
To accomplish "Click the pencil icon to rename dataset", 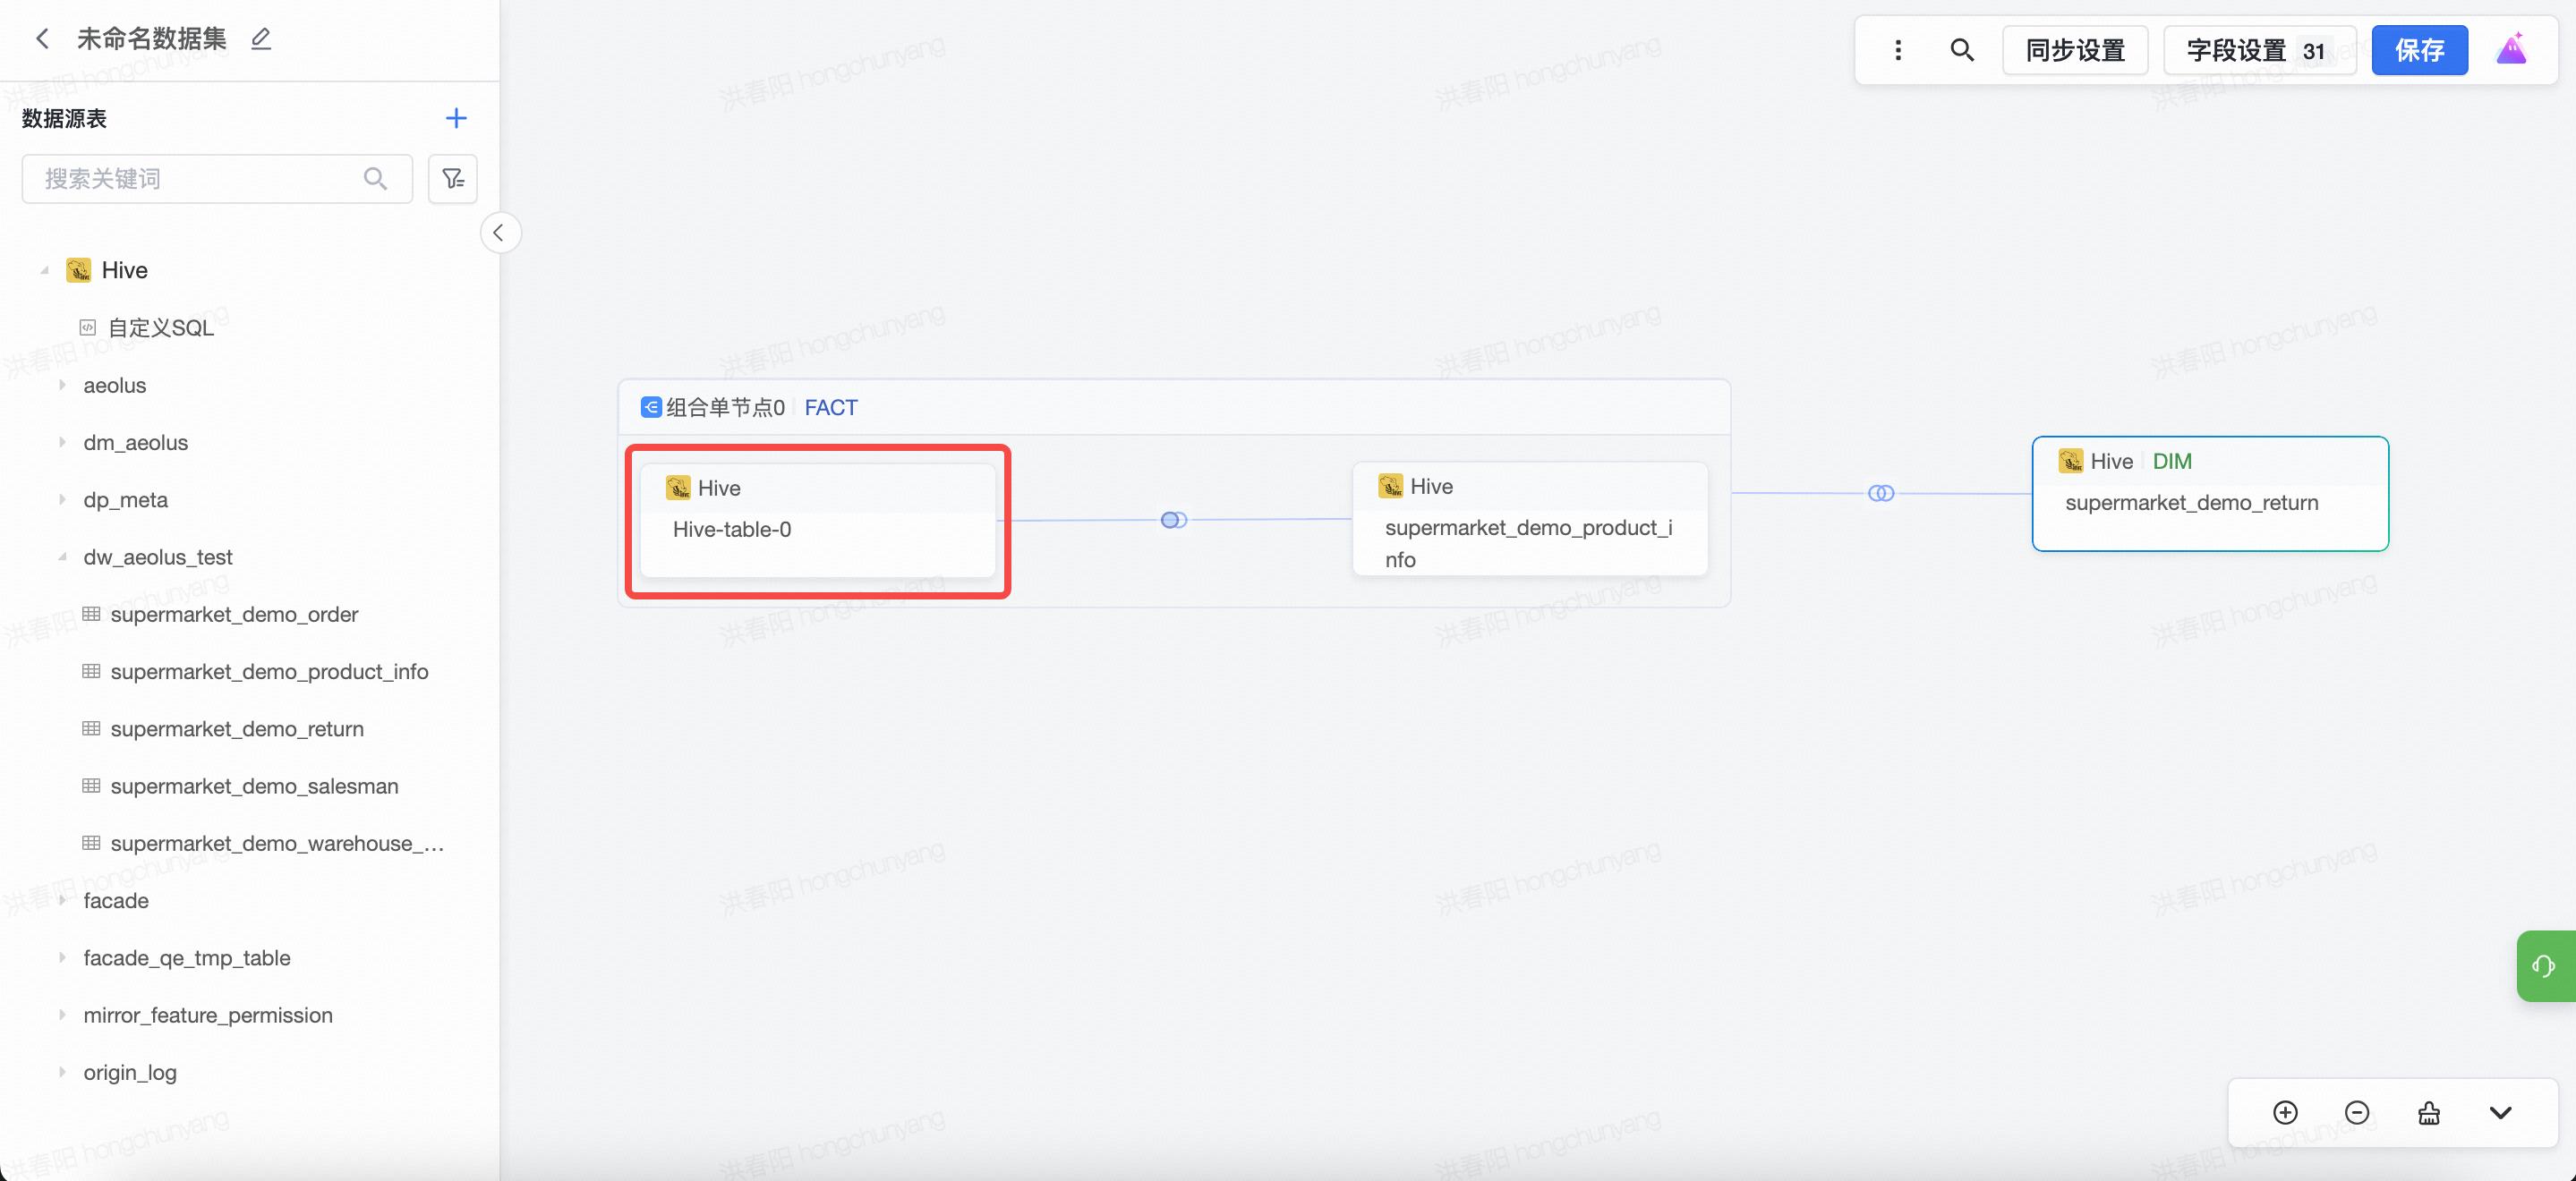I will [x=261, y=39].
